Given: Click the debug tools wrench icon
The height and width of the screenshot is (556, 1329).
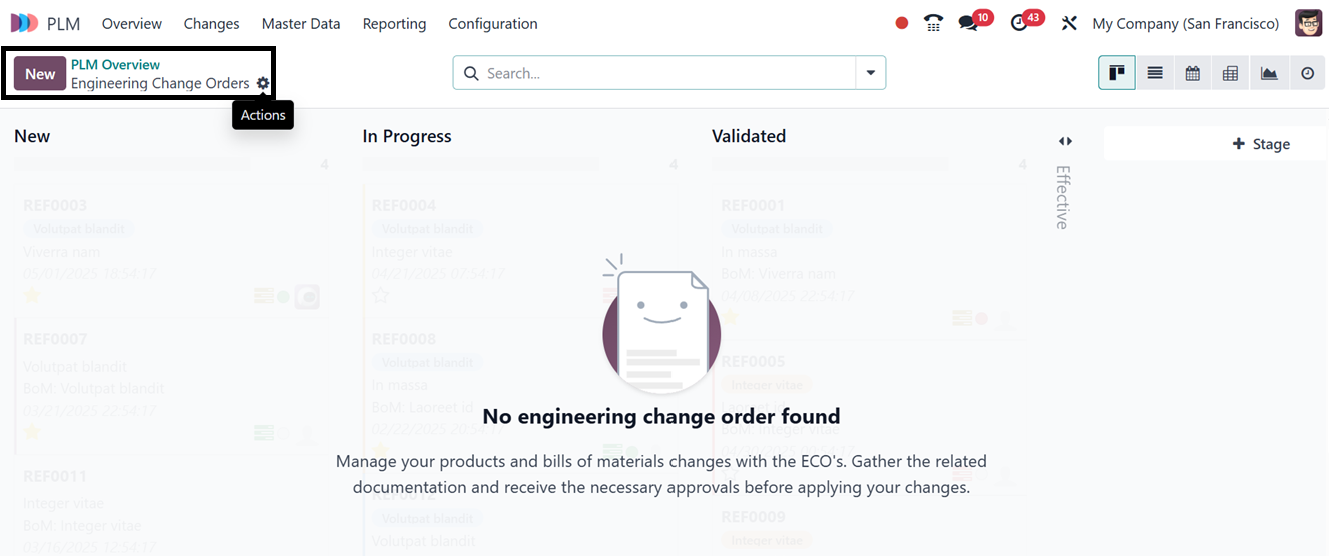Looking at the screenshot, I should 1069,23.
